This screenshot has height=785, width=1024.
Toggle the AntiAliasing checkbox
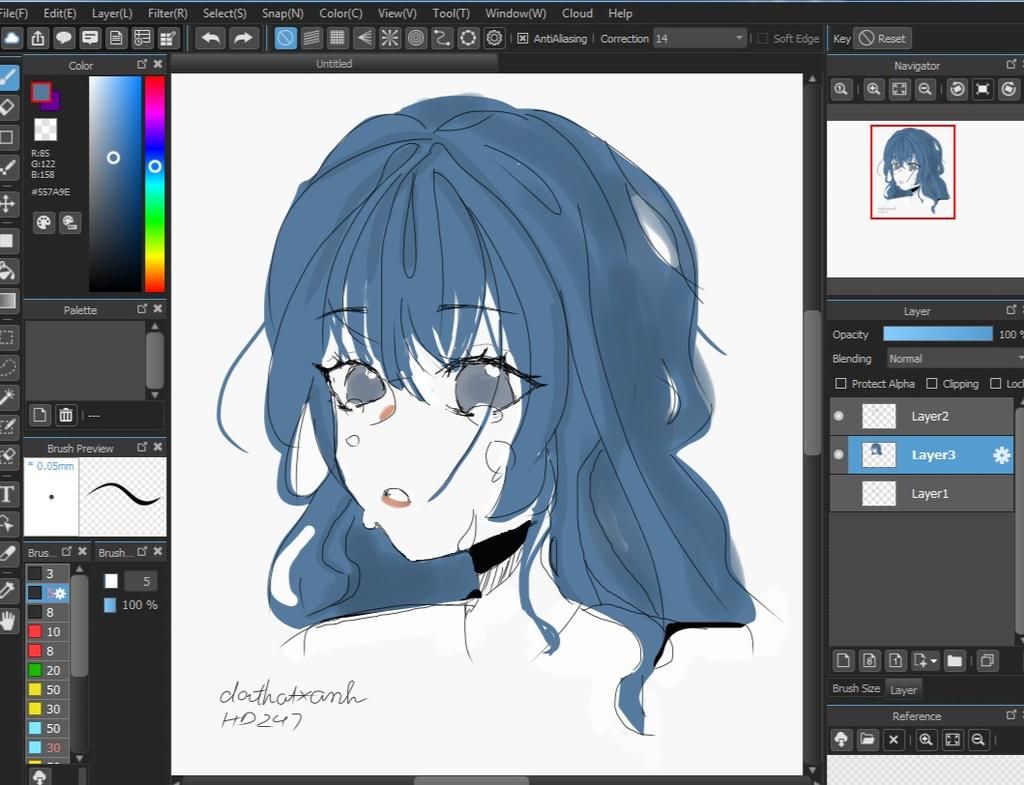(x=522, y=39)
